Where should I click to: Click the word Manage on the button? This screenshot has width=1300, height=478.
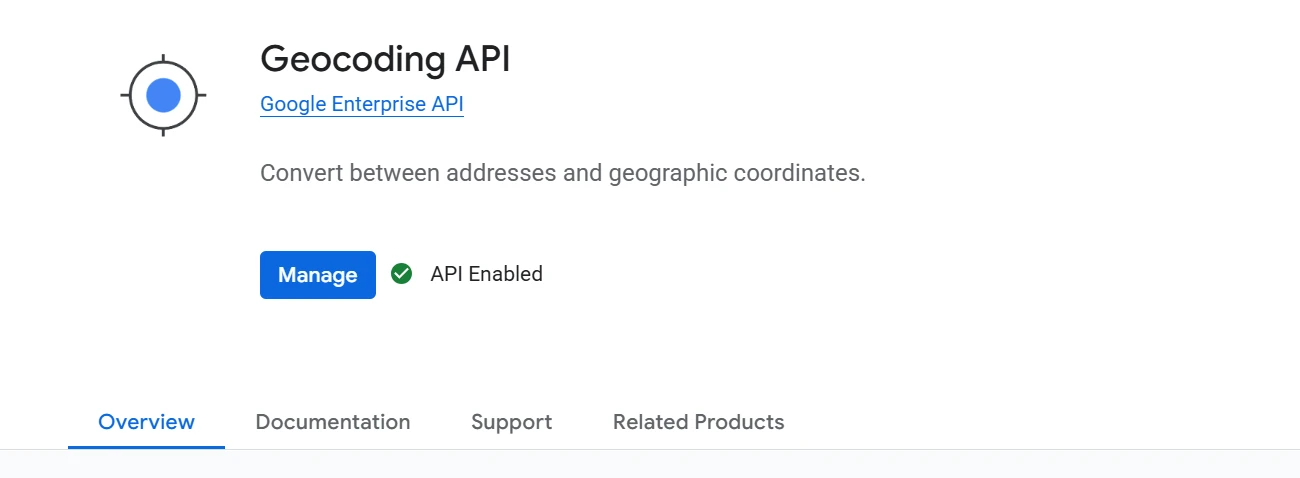point(318,275)
